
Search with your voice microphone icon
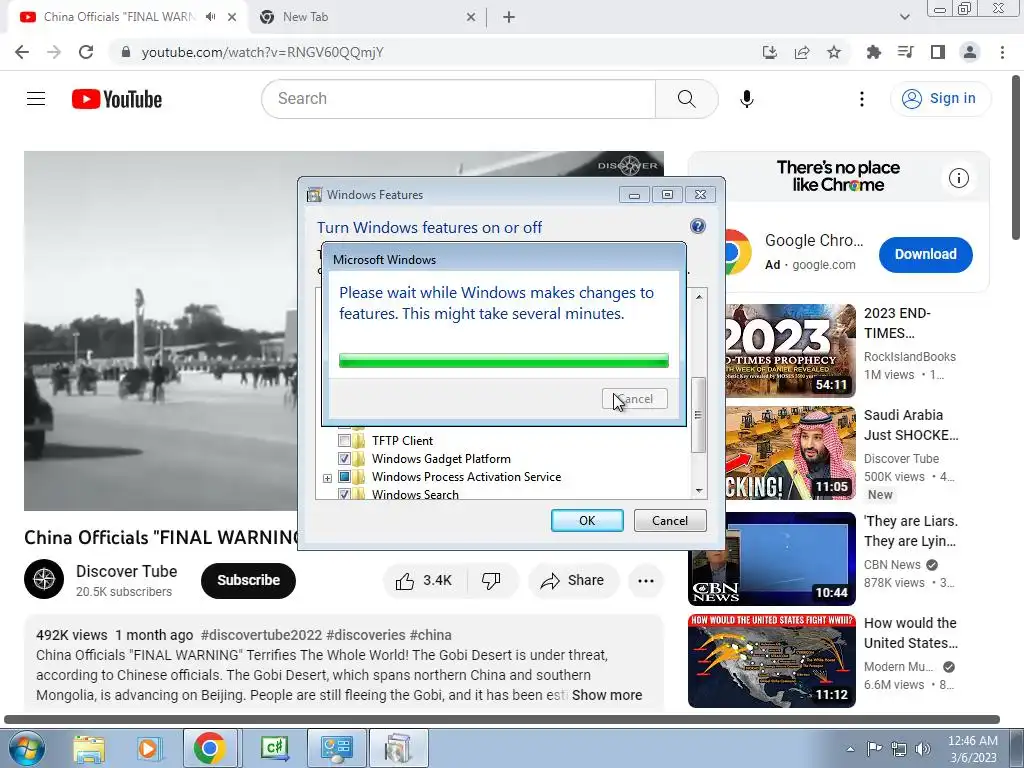click(747, 99)
